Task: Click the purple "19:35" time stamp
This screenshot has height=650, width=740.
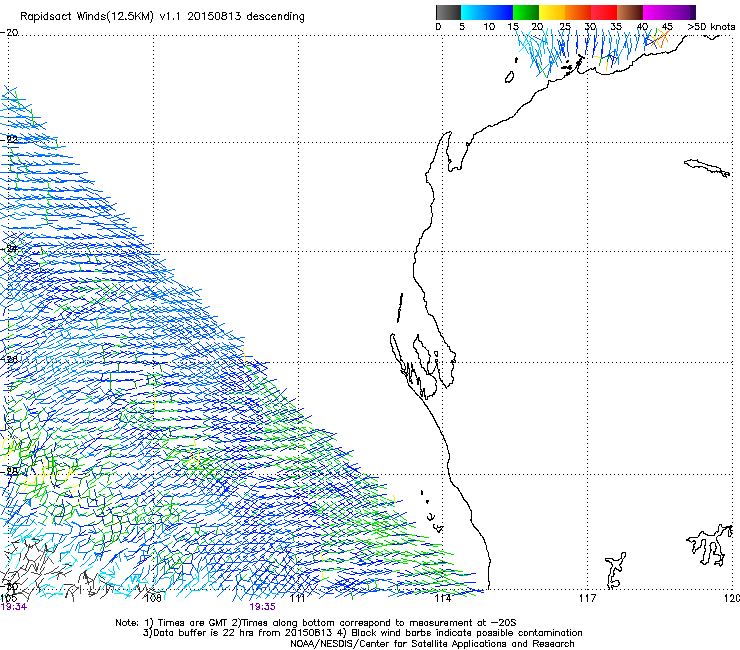Action: pyautogui.click(x=262, y=607)
